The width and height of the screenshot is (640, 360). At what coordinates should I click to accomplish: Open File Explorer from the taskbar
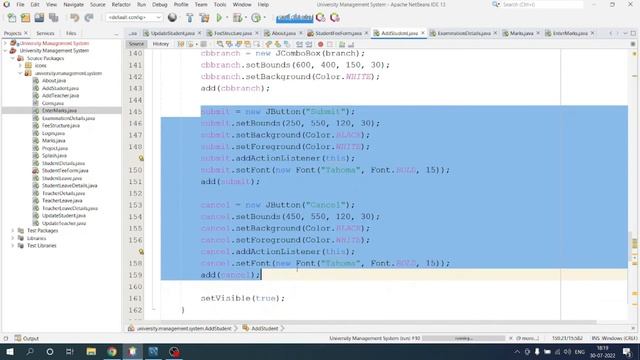click(x=91, y=351)
